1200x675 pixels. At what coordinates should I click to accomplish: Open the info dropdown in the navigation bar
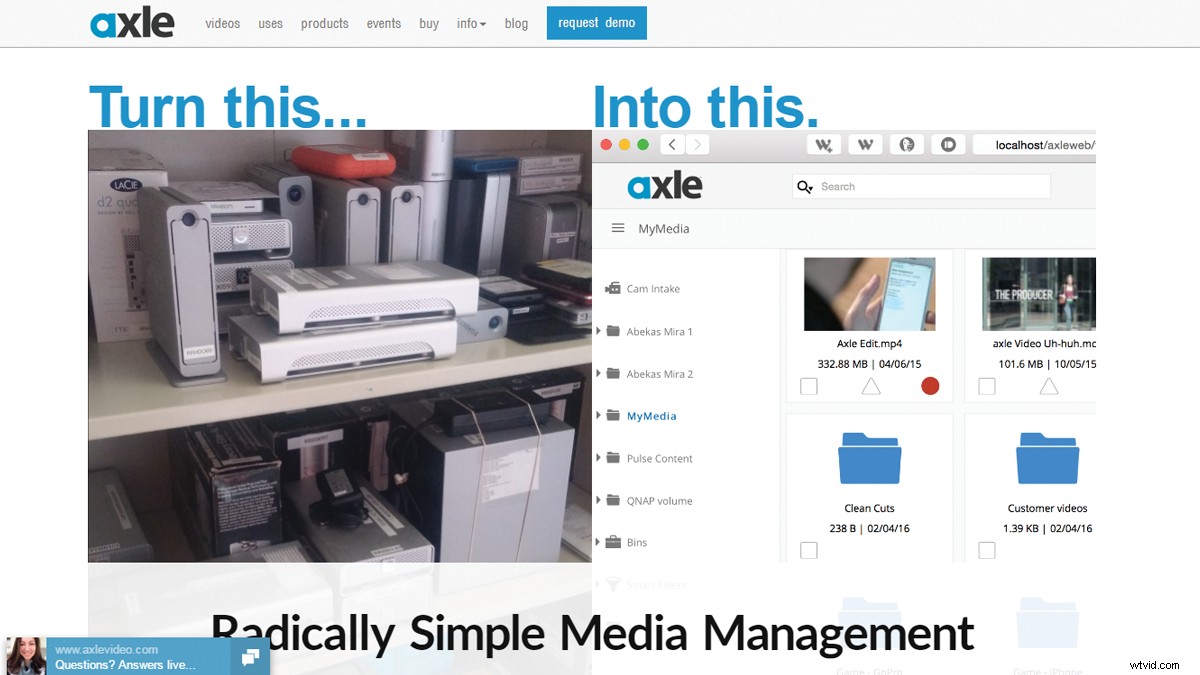pyautogui.click(x=470, y=23)
